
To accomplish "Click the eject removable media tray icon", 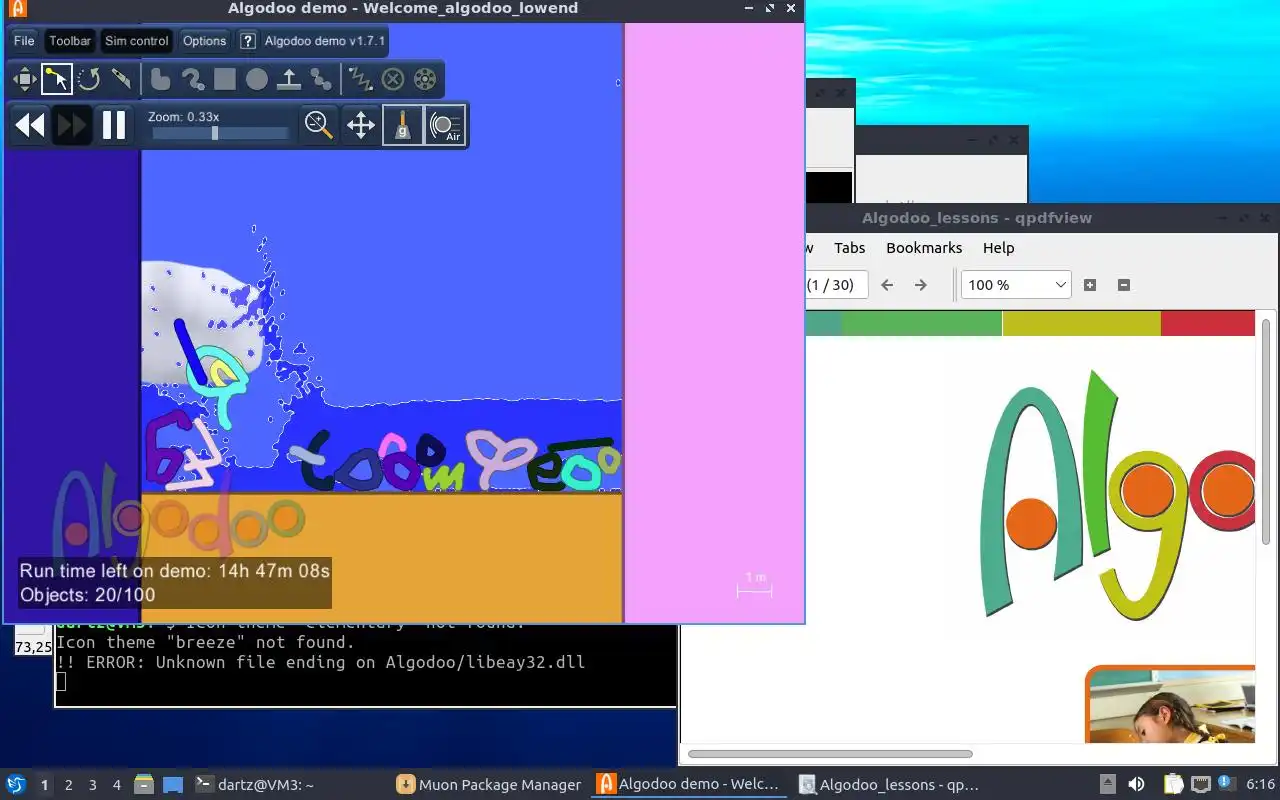I will (x=1108, y=784).
